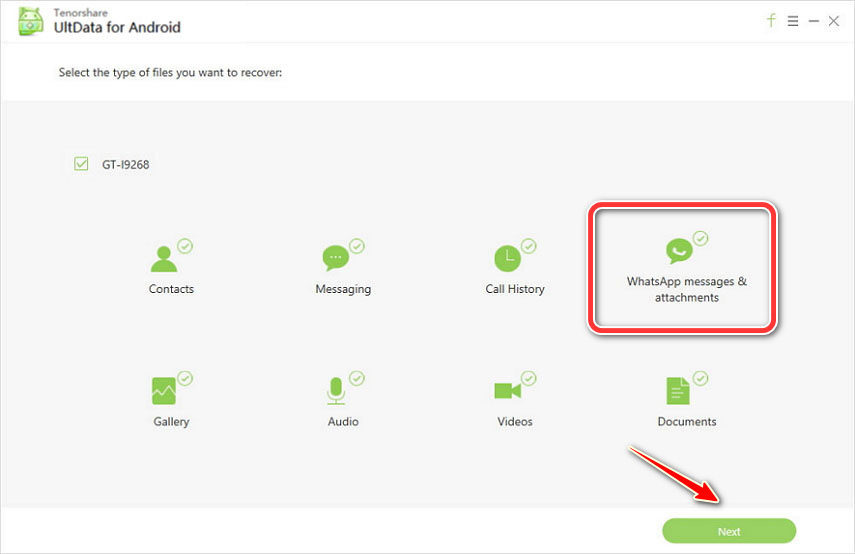Select the Messaging speech bubble icon

335,258
